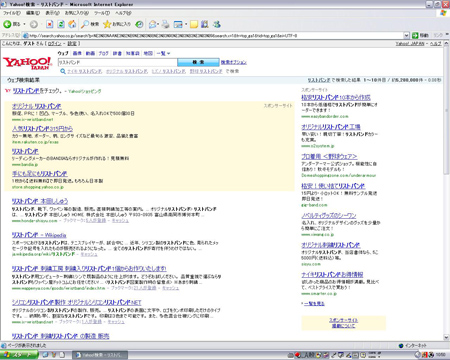
Task: Open the ヘルプ menu
Action: click(123, 13)
